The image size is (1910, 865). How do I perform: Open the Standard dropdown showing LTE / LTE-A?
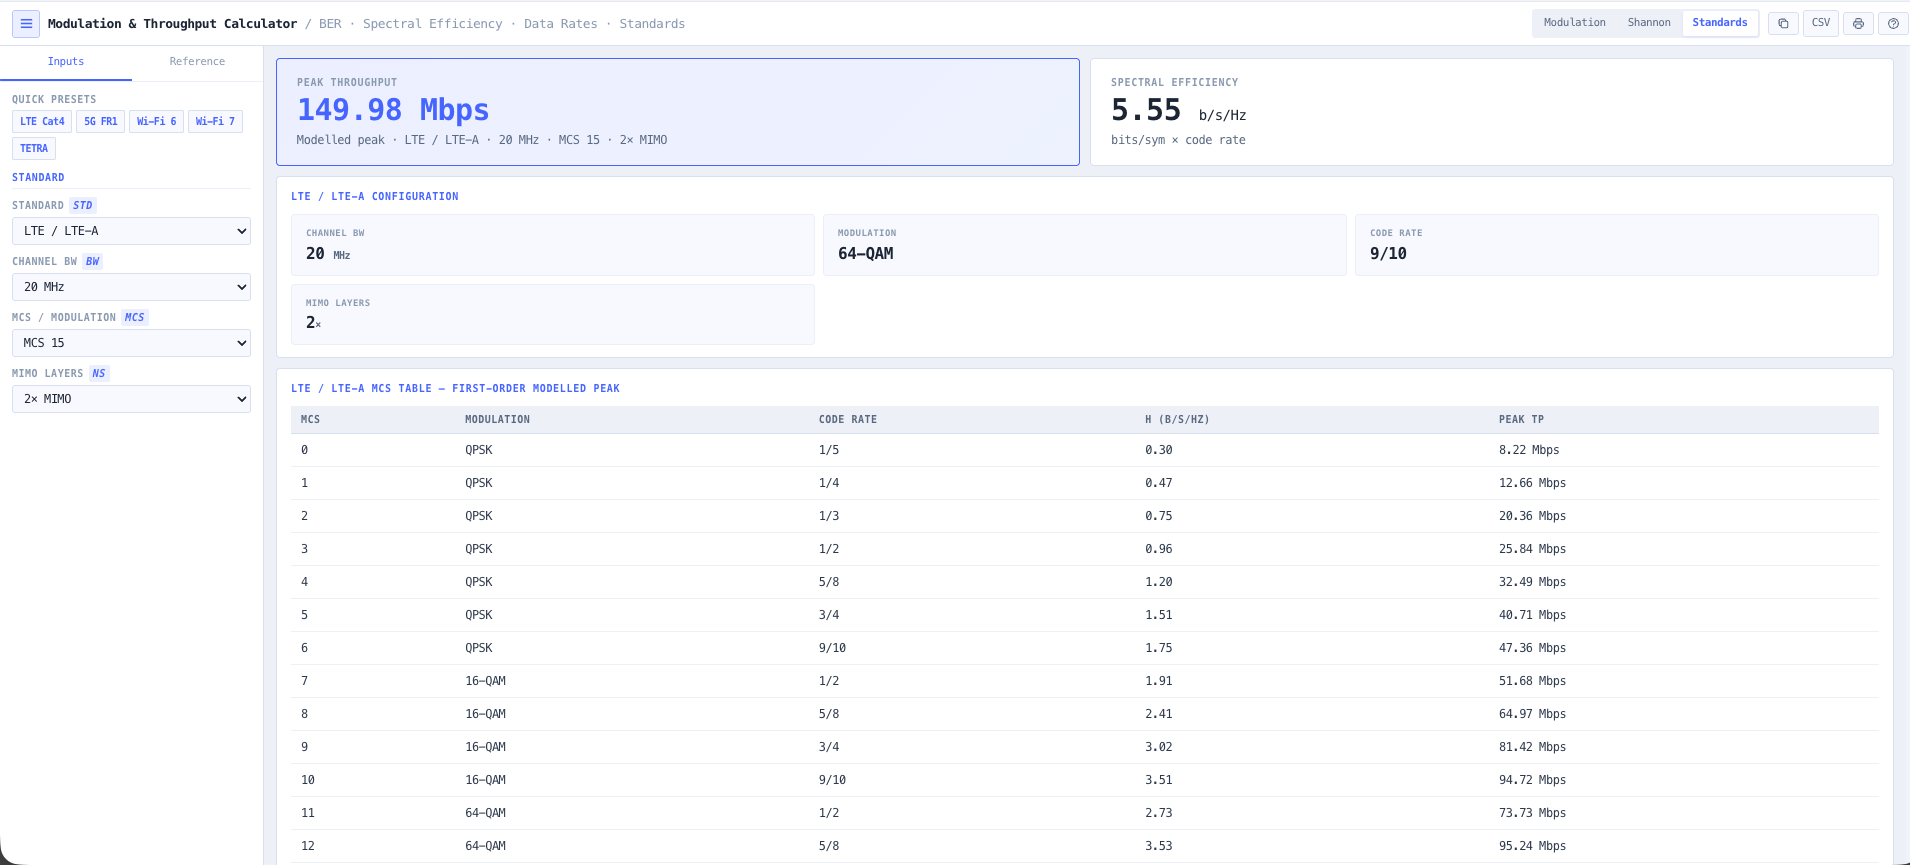pos(131,231)
